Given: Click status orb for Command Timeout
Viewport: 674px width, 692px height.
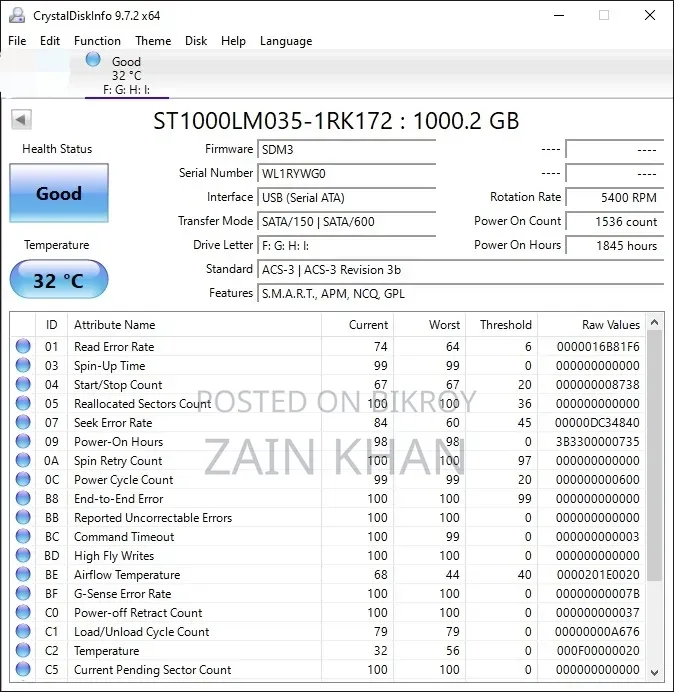Looking at the screenshot, I should 23,536.
